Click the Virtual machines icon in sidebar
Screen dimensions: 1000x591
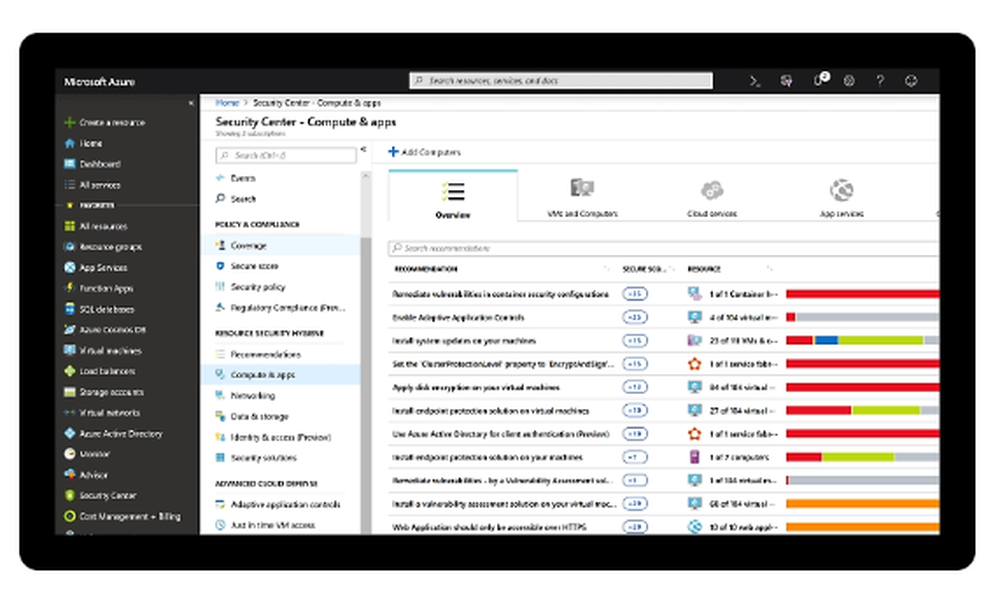(x=70, y=350)
